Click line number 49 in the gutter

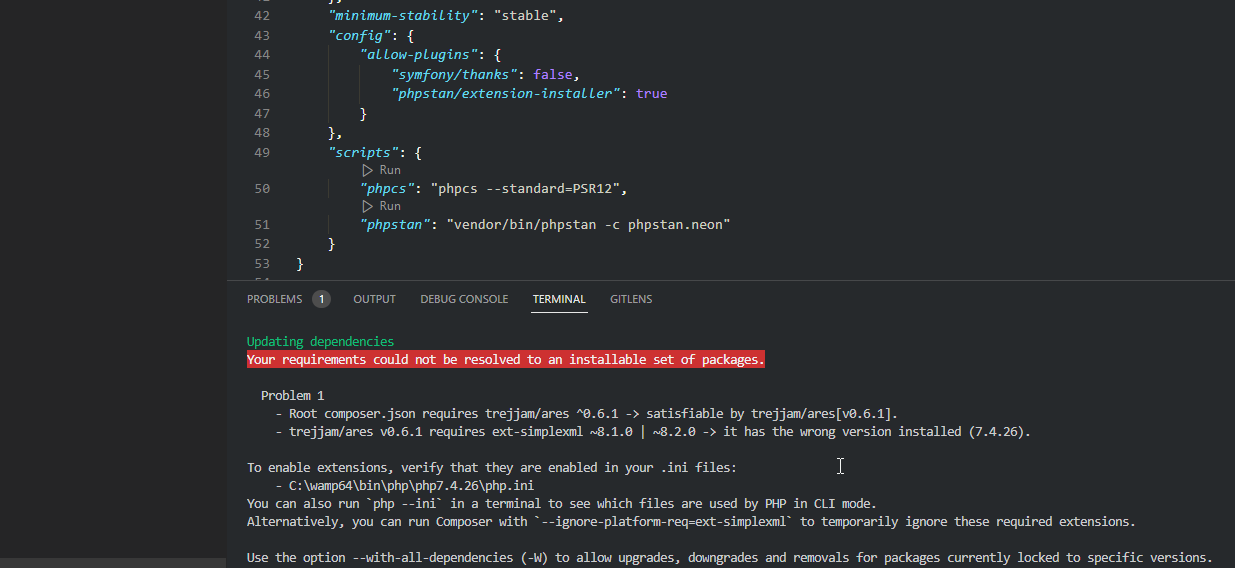[x=262, y=153]
